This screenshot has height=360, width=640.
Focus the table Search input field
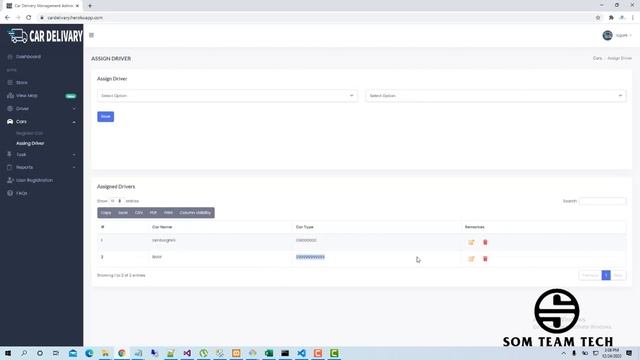point(602,201)
